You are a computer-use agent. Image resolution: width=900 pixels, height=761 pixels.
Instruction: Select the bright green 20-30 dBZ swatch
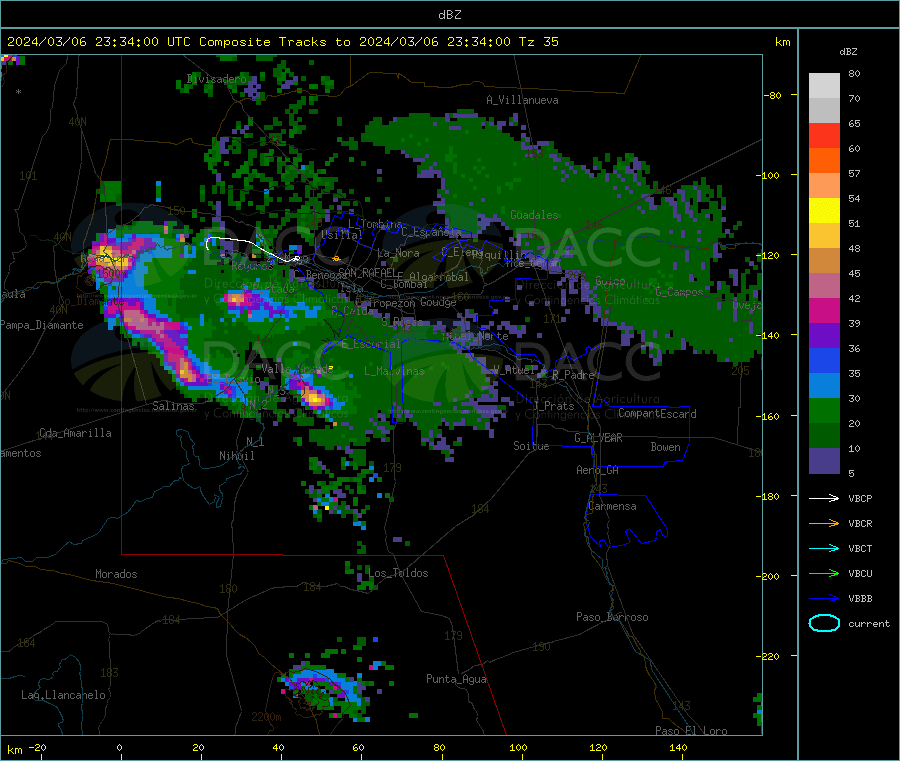coord(824,411)
